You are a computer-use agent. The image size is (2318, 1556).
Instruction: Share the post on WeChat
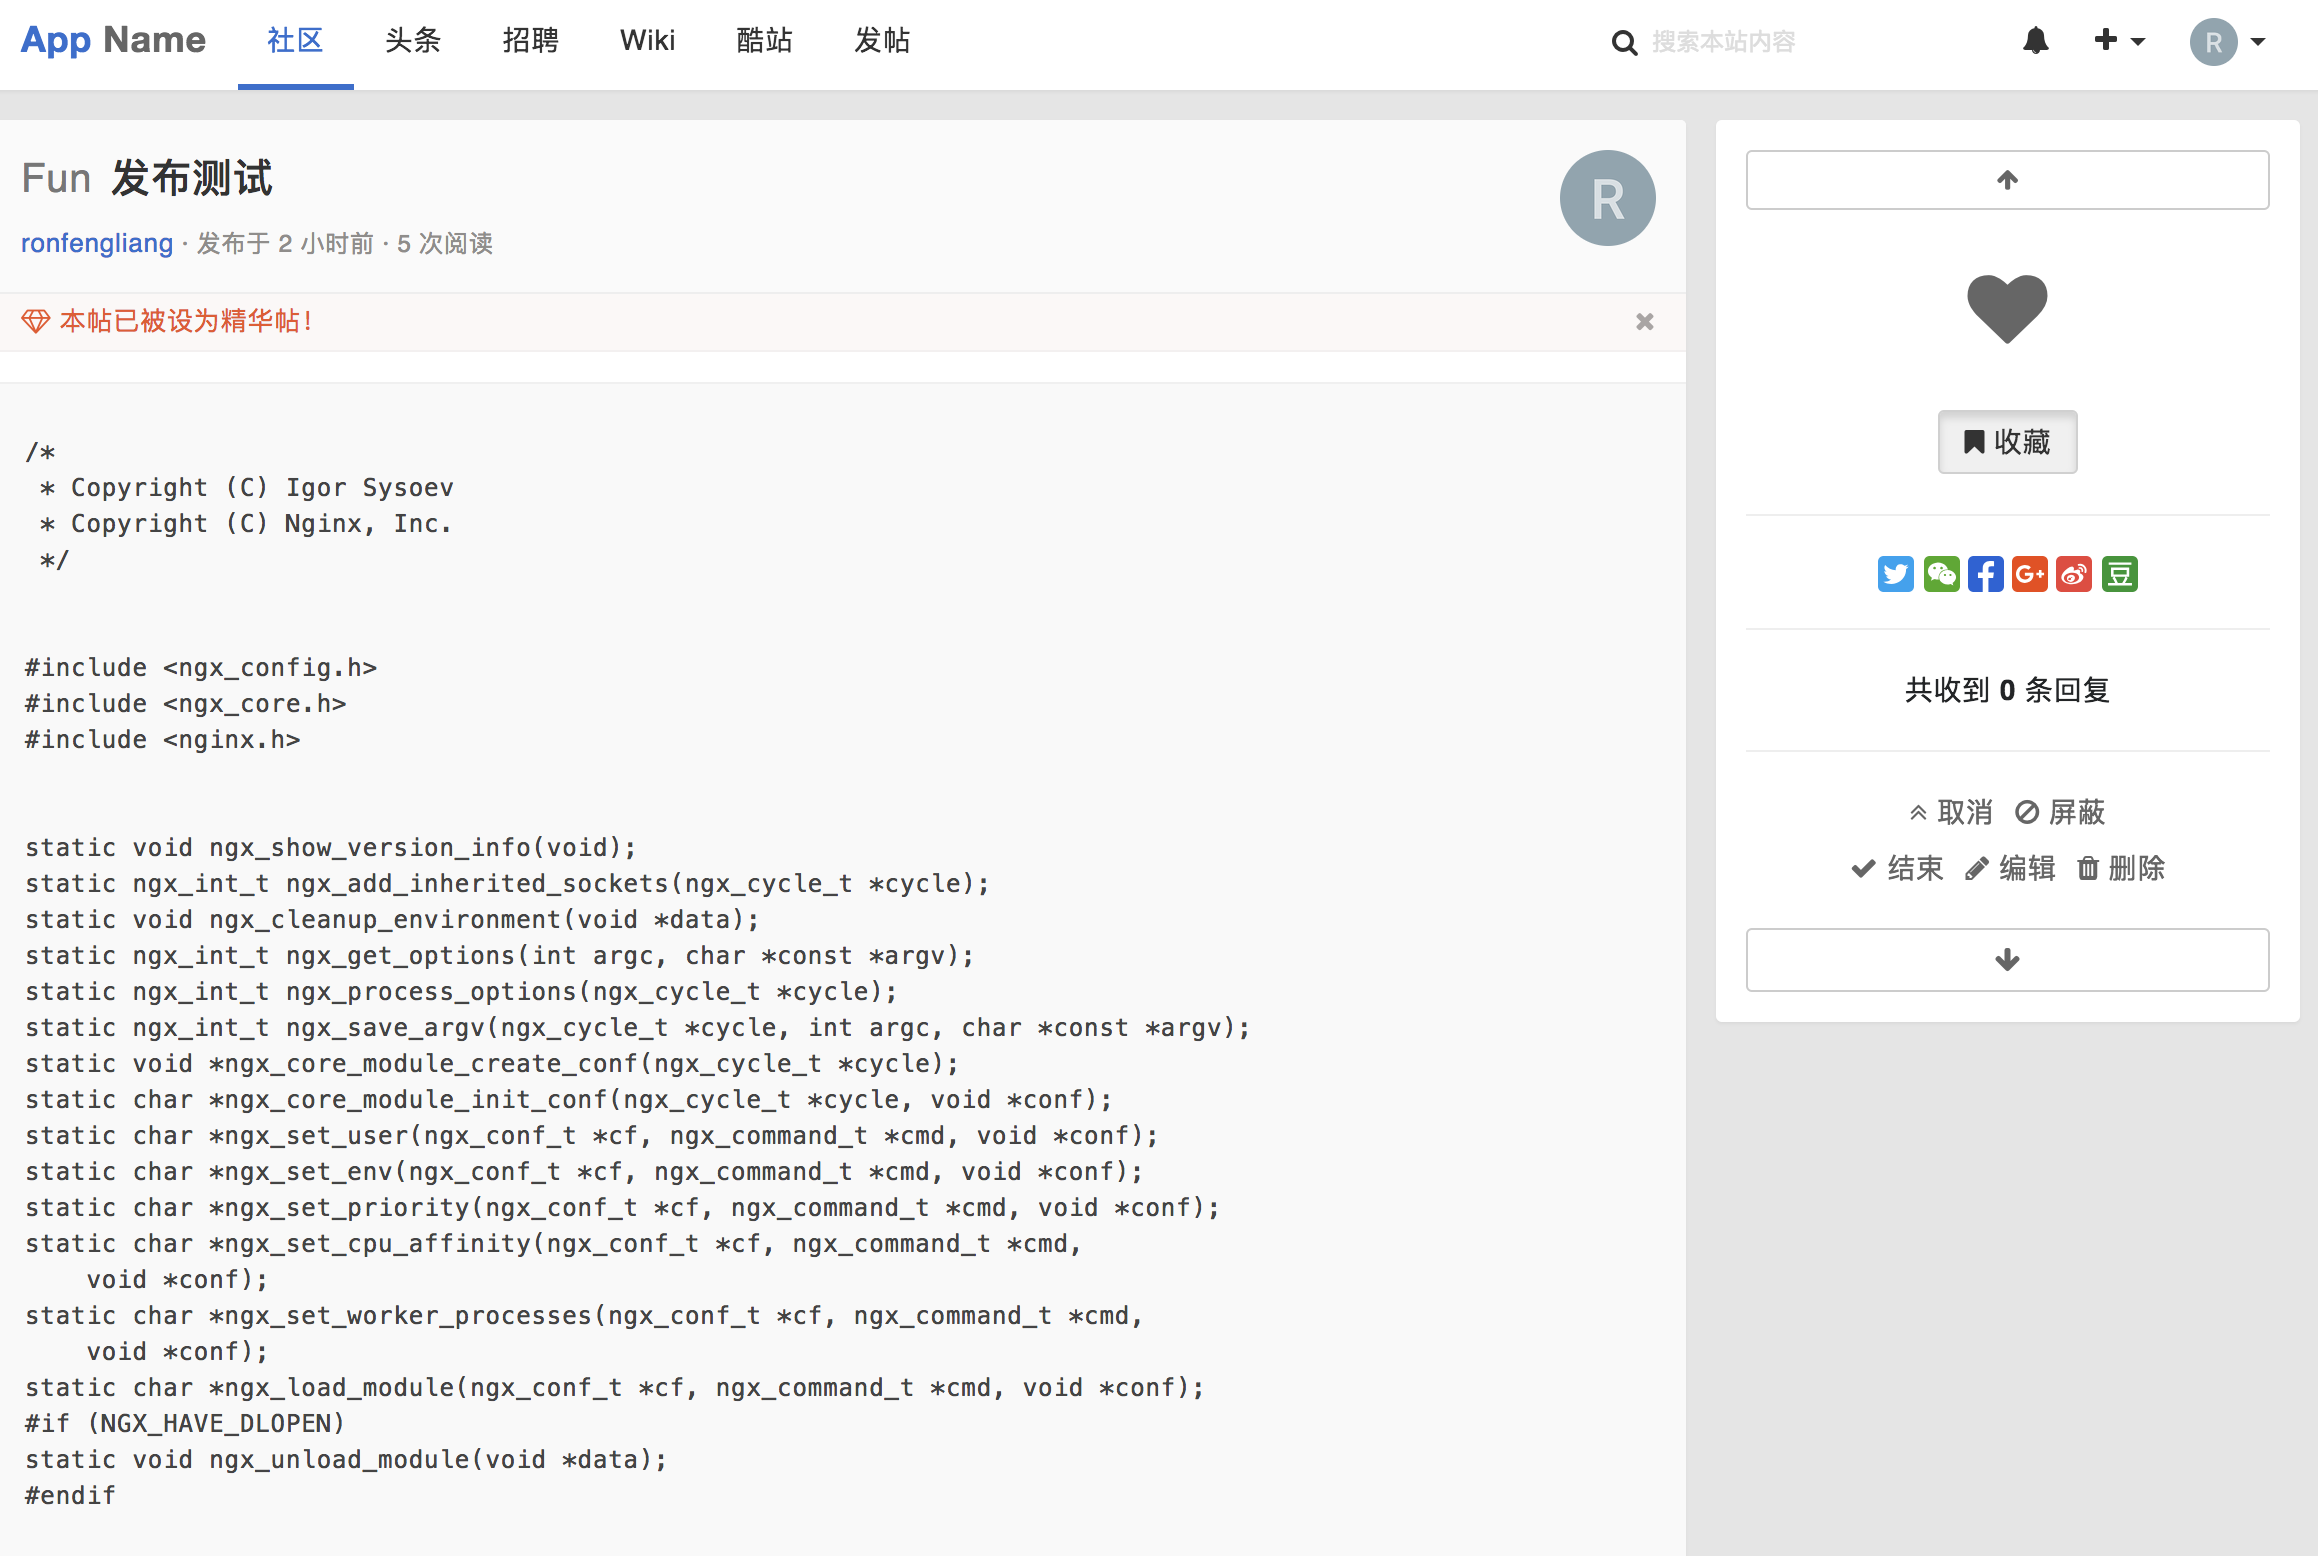point(1941,574)
